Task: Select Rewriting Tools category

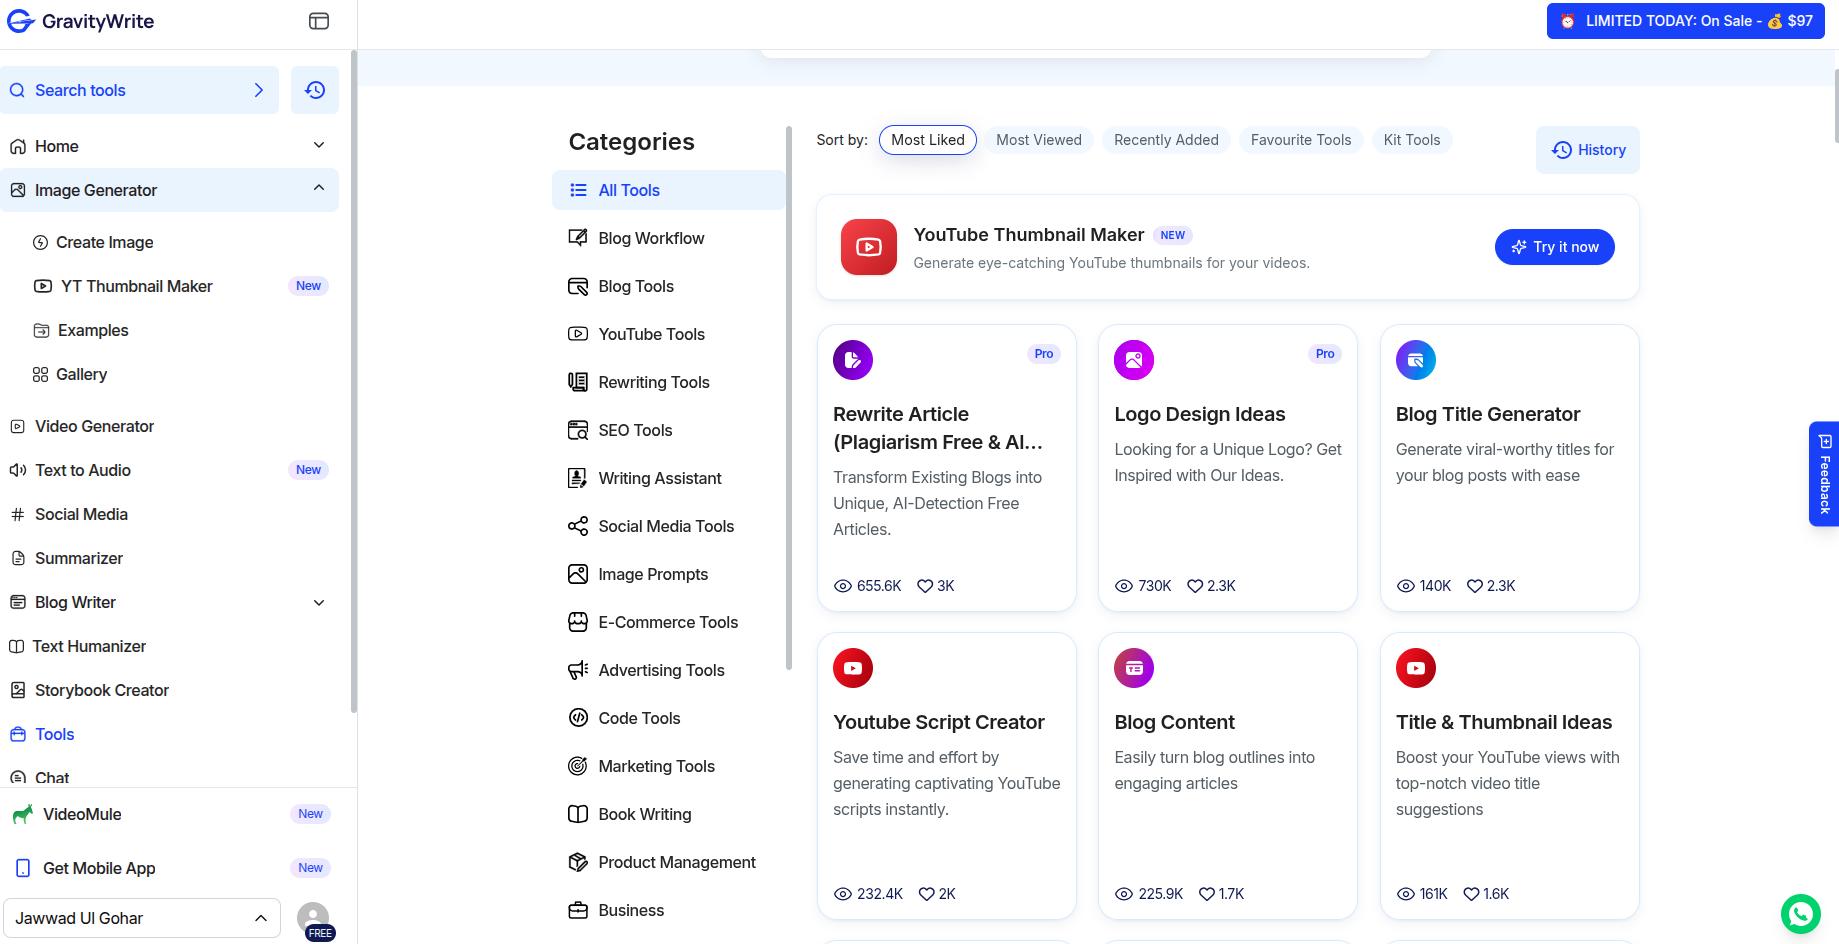Action: (x=668, y=382)
